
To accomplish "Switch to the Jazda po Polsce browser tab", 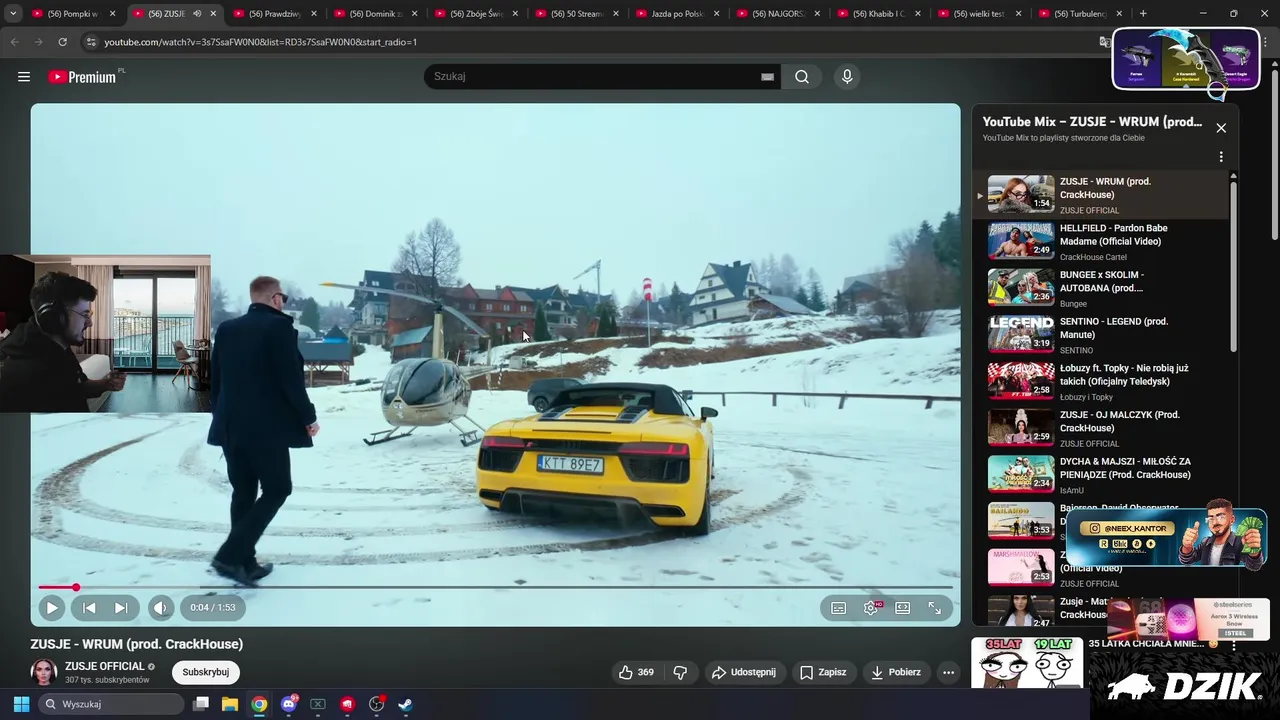I will tap(678, 14).
